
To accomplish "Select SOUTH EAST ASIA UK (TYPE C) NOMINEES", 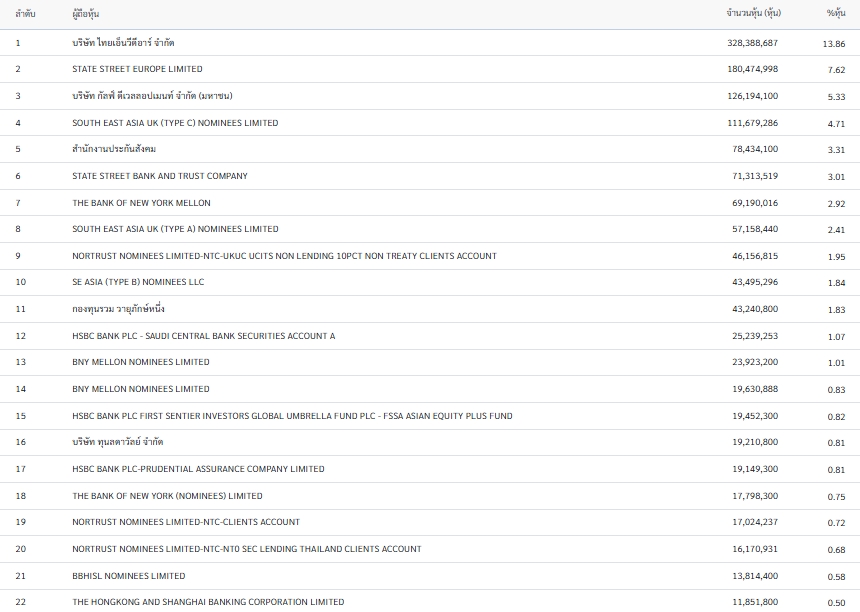I will coord(175,123).
